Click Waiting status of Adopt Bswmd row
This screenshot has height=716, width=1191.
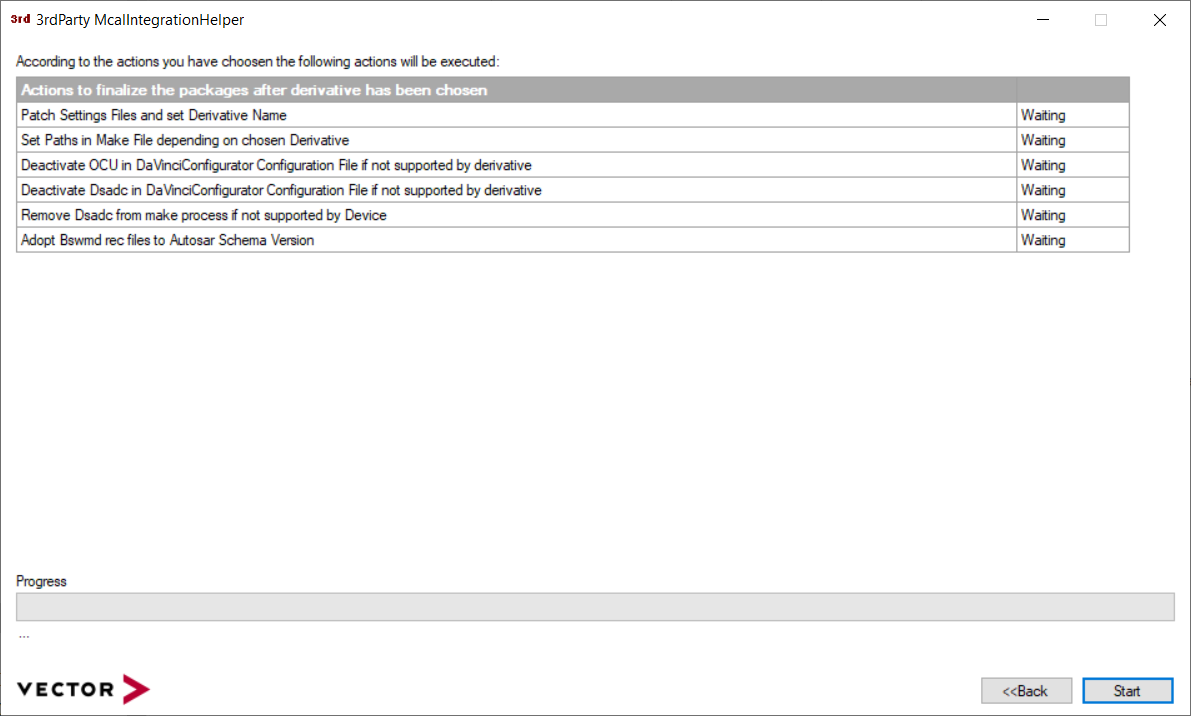click(x=1043, y=240)
